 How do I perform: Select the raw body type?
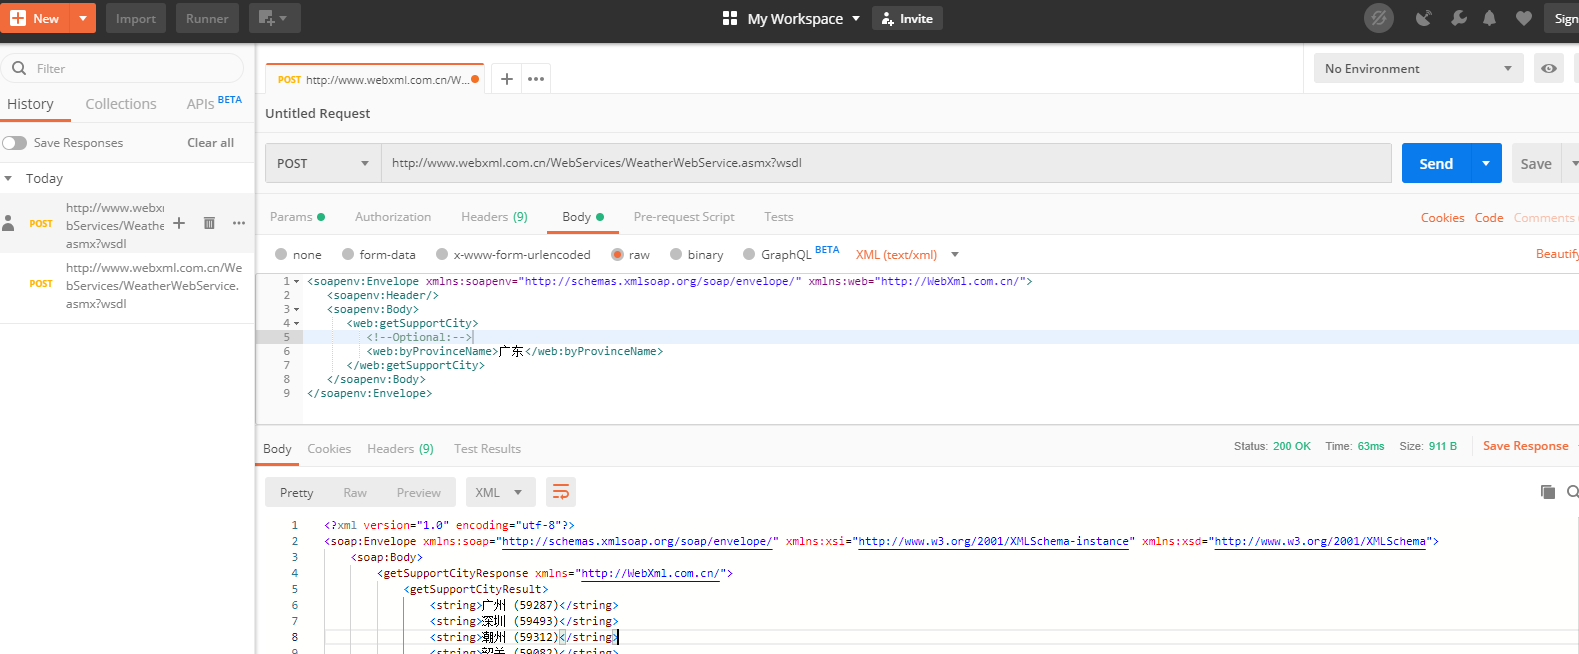click(x=617, y=254)
